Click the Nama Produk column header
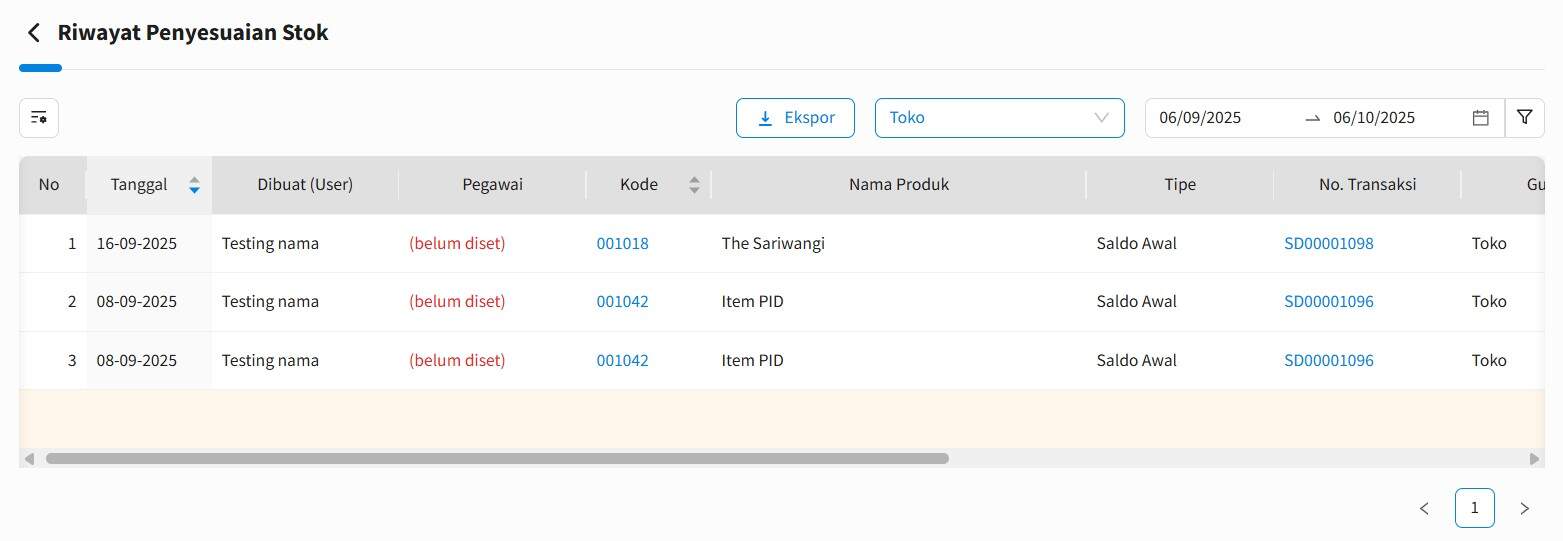 898,185
